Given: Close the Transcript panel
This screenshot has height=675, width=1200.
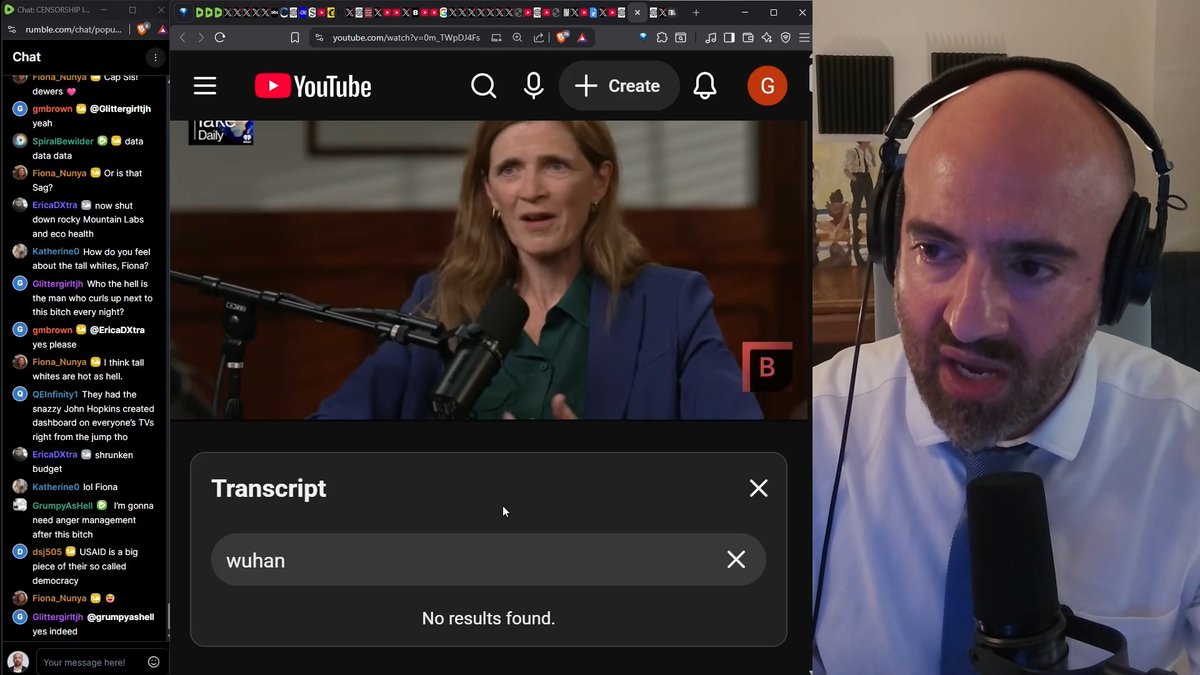Looking at the screenshot, I should pos(759,488).
